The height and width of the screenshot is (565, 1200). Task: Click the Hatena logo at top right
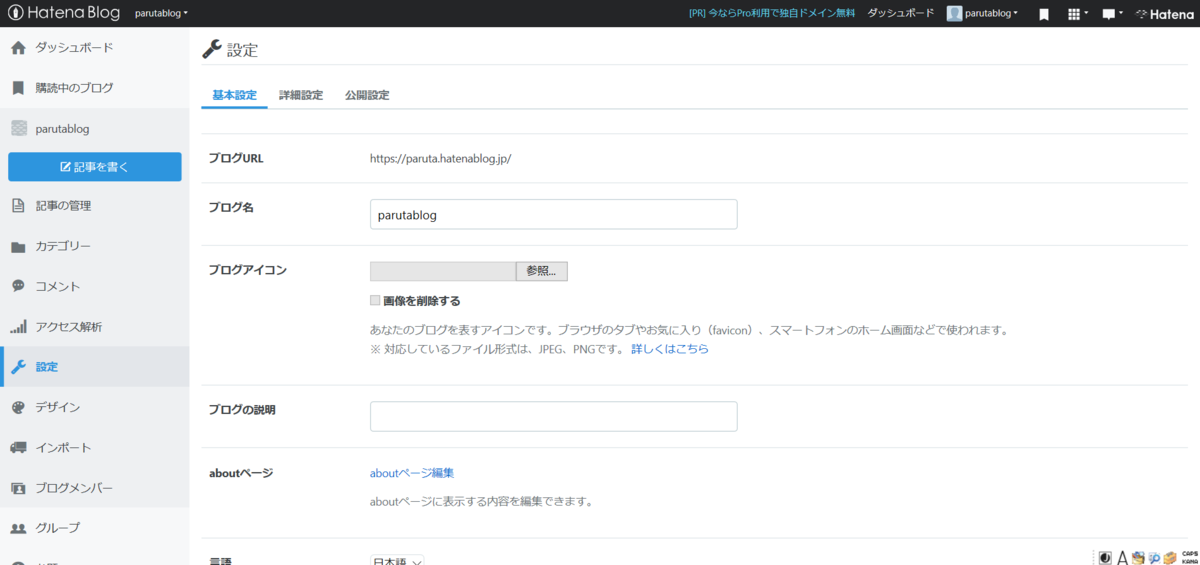tap(1164, 14)
